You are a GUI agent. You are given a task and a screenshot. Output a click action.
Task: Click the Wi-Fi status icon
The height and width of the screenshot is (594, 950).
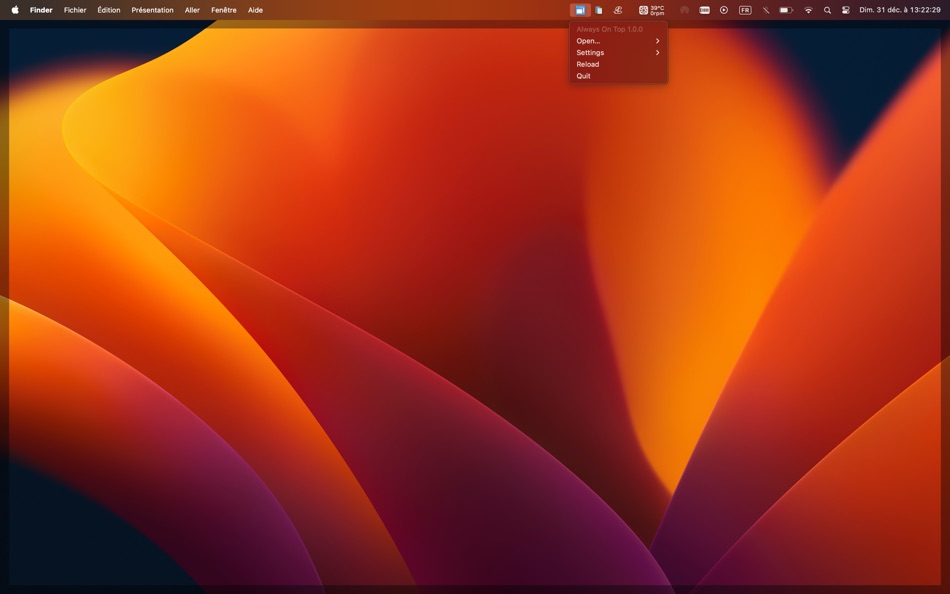pyautogui.click(x=807, y=9)
